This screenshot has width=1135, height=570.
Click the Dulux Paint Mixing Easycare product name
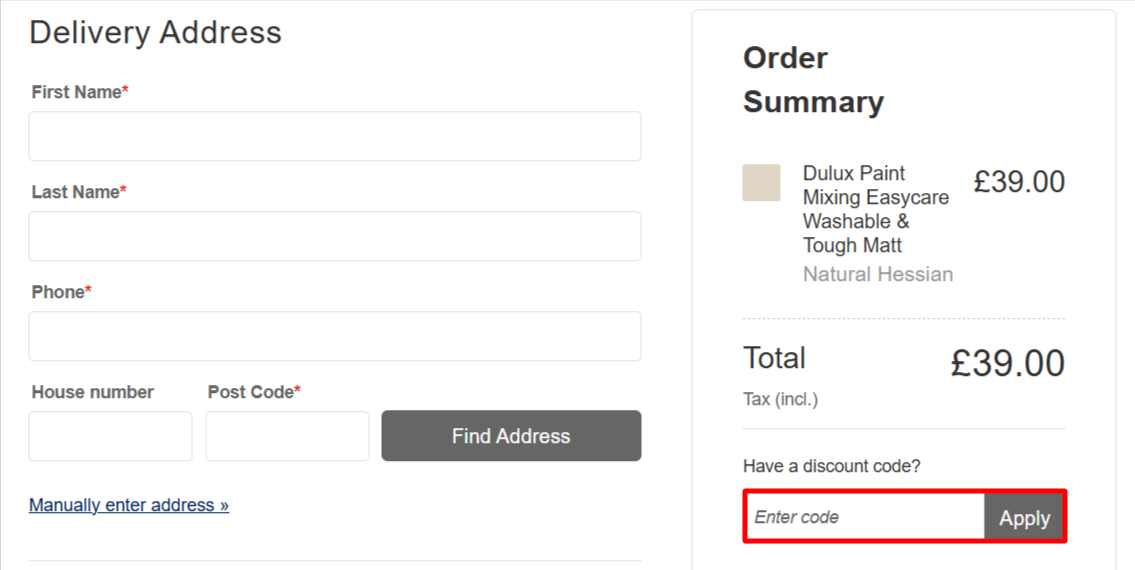point(875,209)
